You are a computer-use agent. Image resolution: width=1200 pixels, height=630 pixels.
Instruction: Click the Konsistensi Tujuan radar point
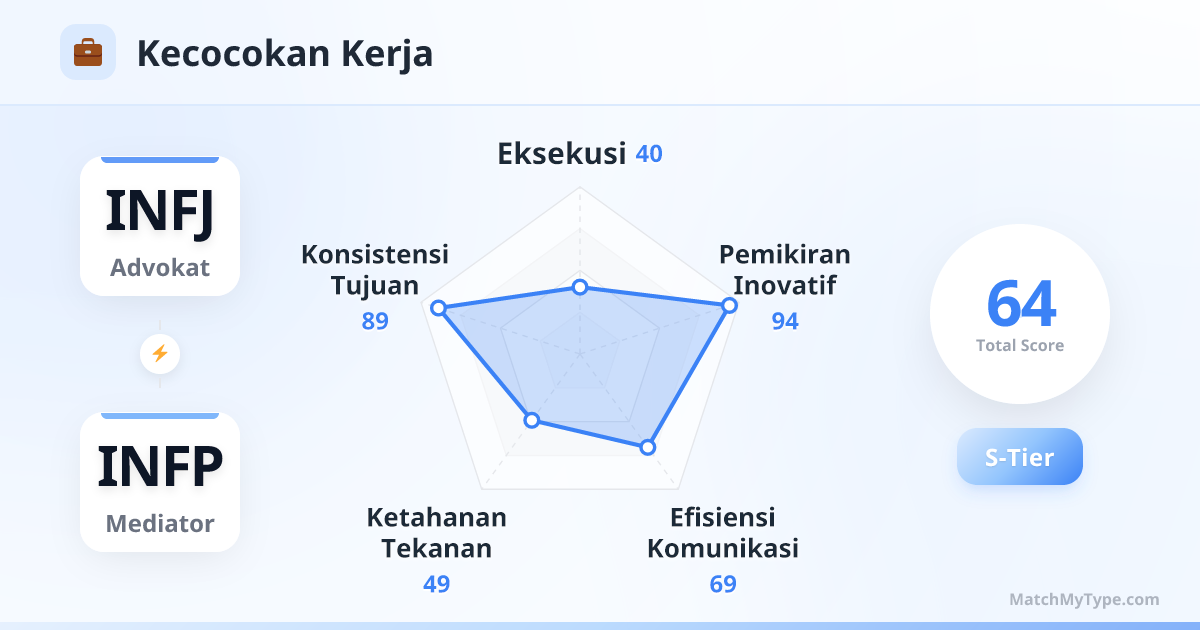click(x=437, y=308)
